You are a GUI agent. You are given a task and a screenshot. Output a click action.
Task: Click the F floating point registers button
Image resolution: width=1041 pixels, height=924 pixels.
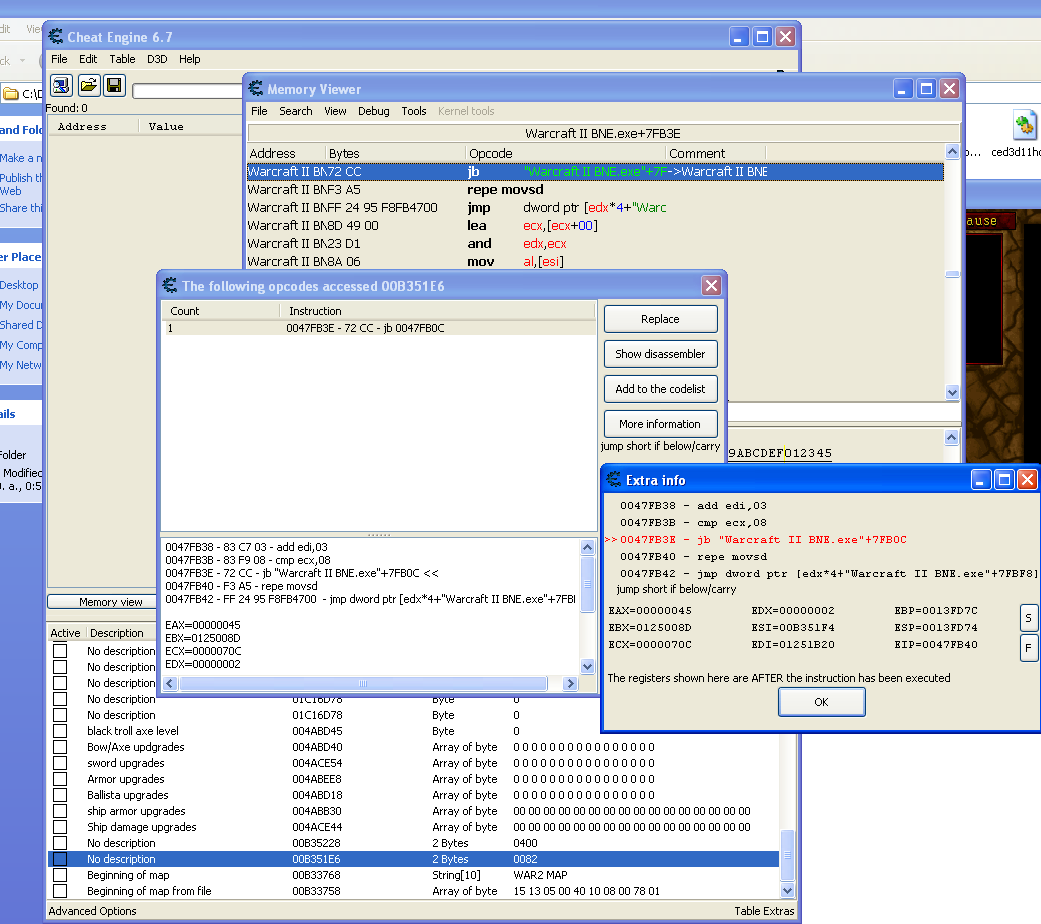click(1027, 649)
